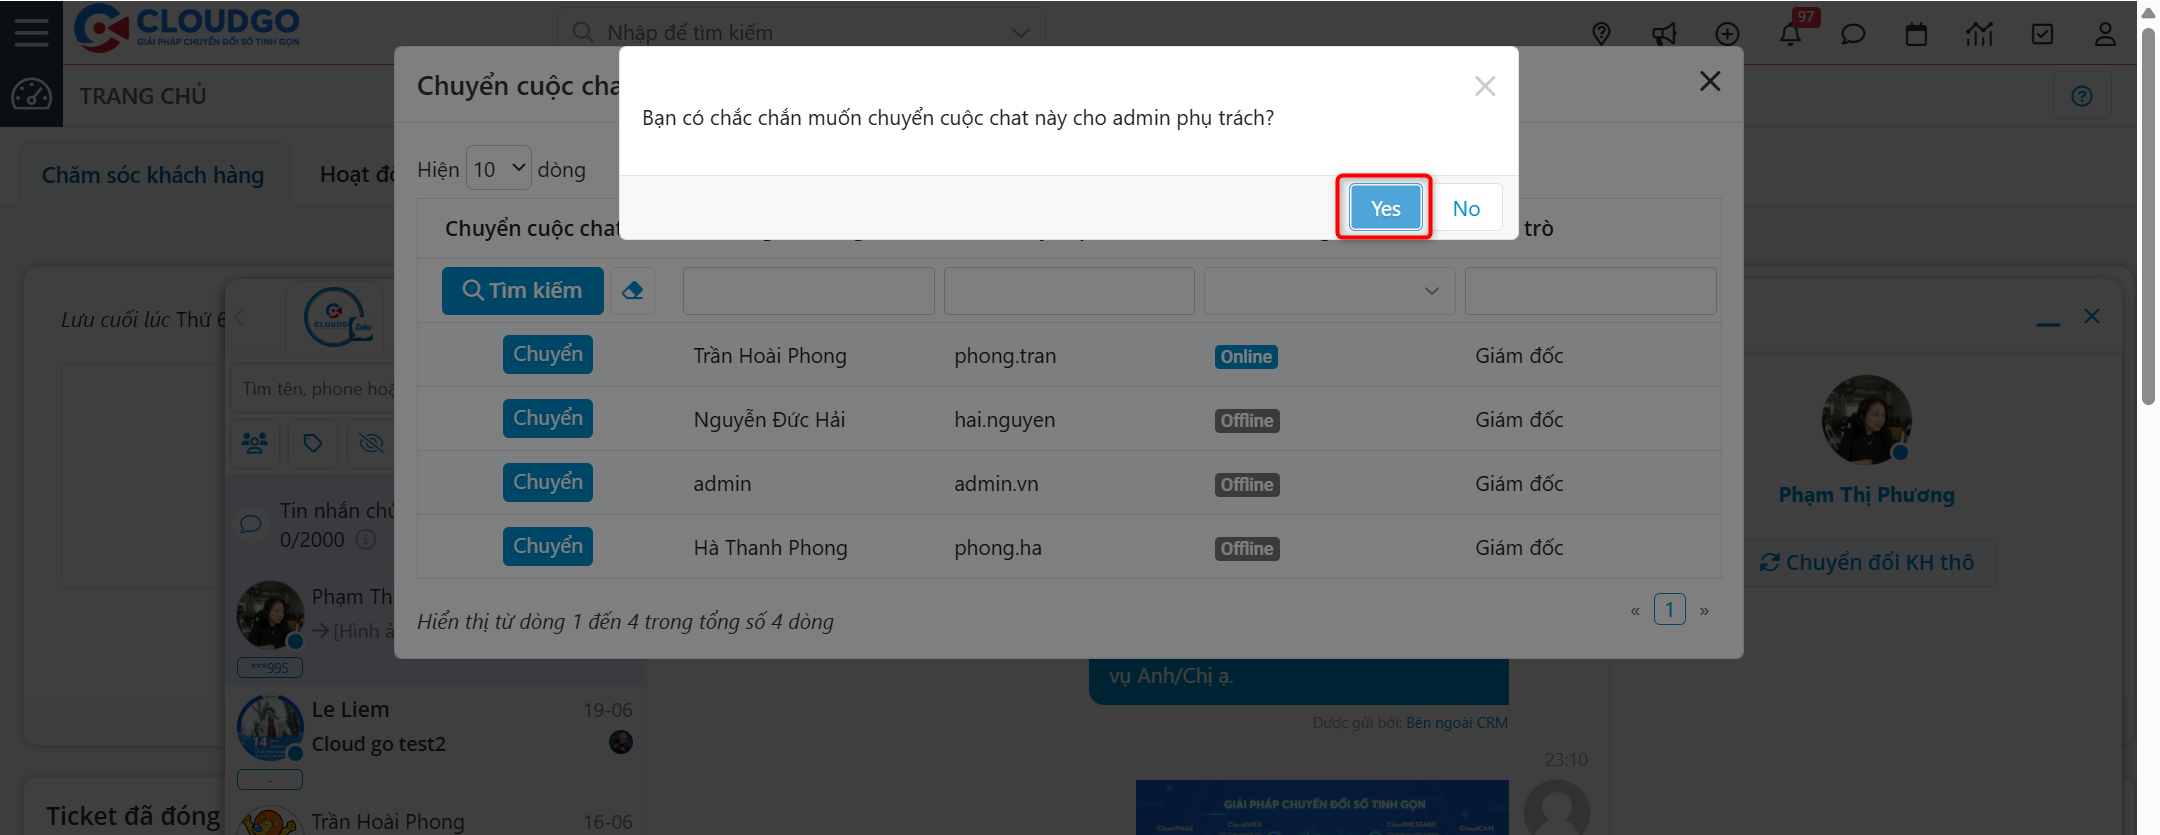
Task: Click the tag filter icon
Action: click(313, 443)
